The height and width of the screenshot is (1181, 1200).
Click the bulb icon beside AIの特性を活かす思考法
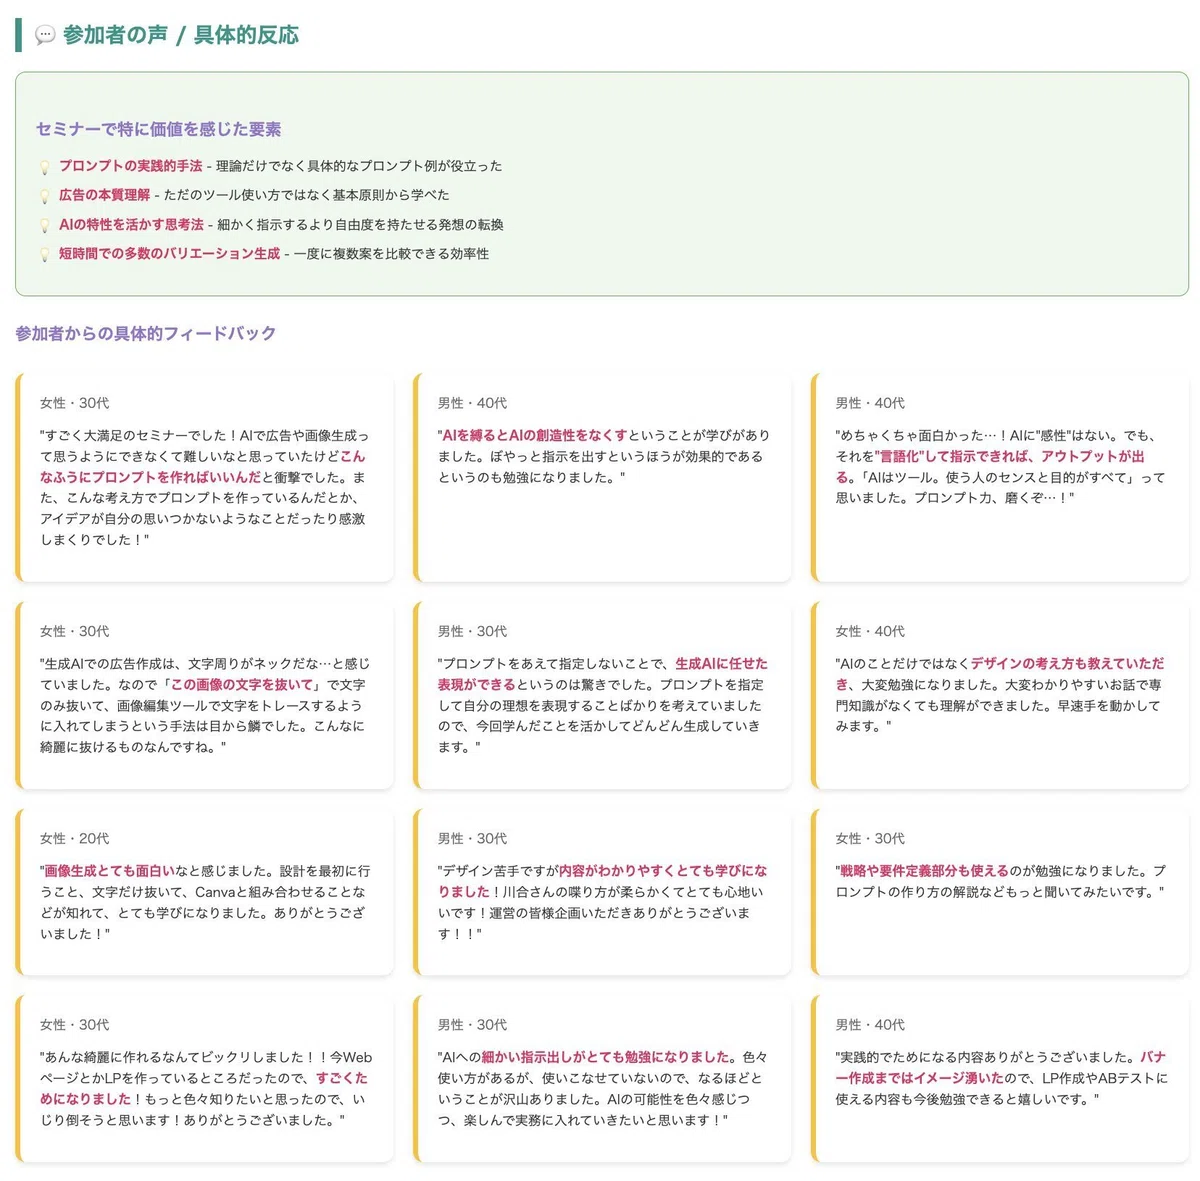tap(44, 226)
